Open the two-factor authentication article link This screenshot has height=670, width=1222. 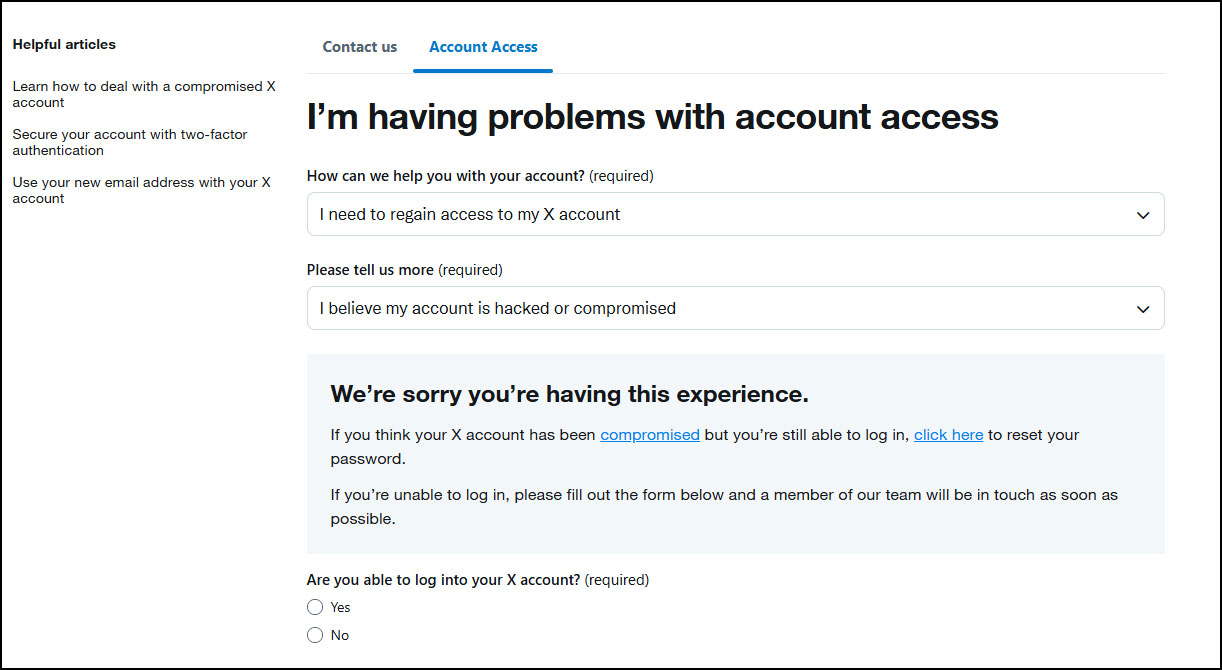[x=129, y=142]
